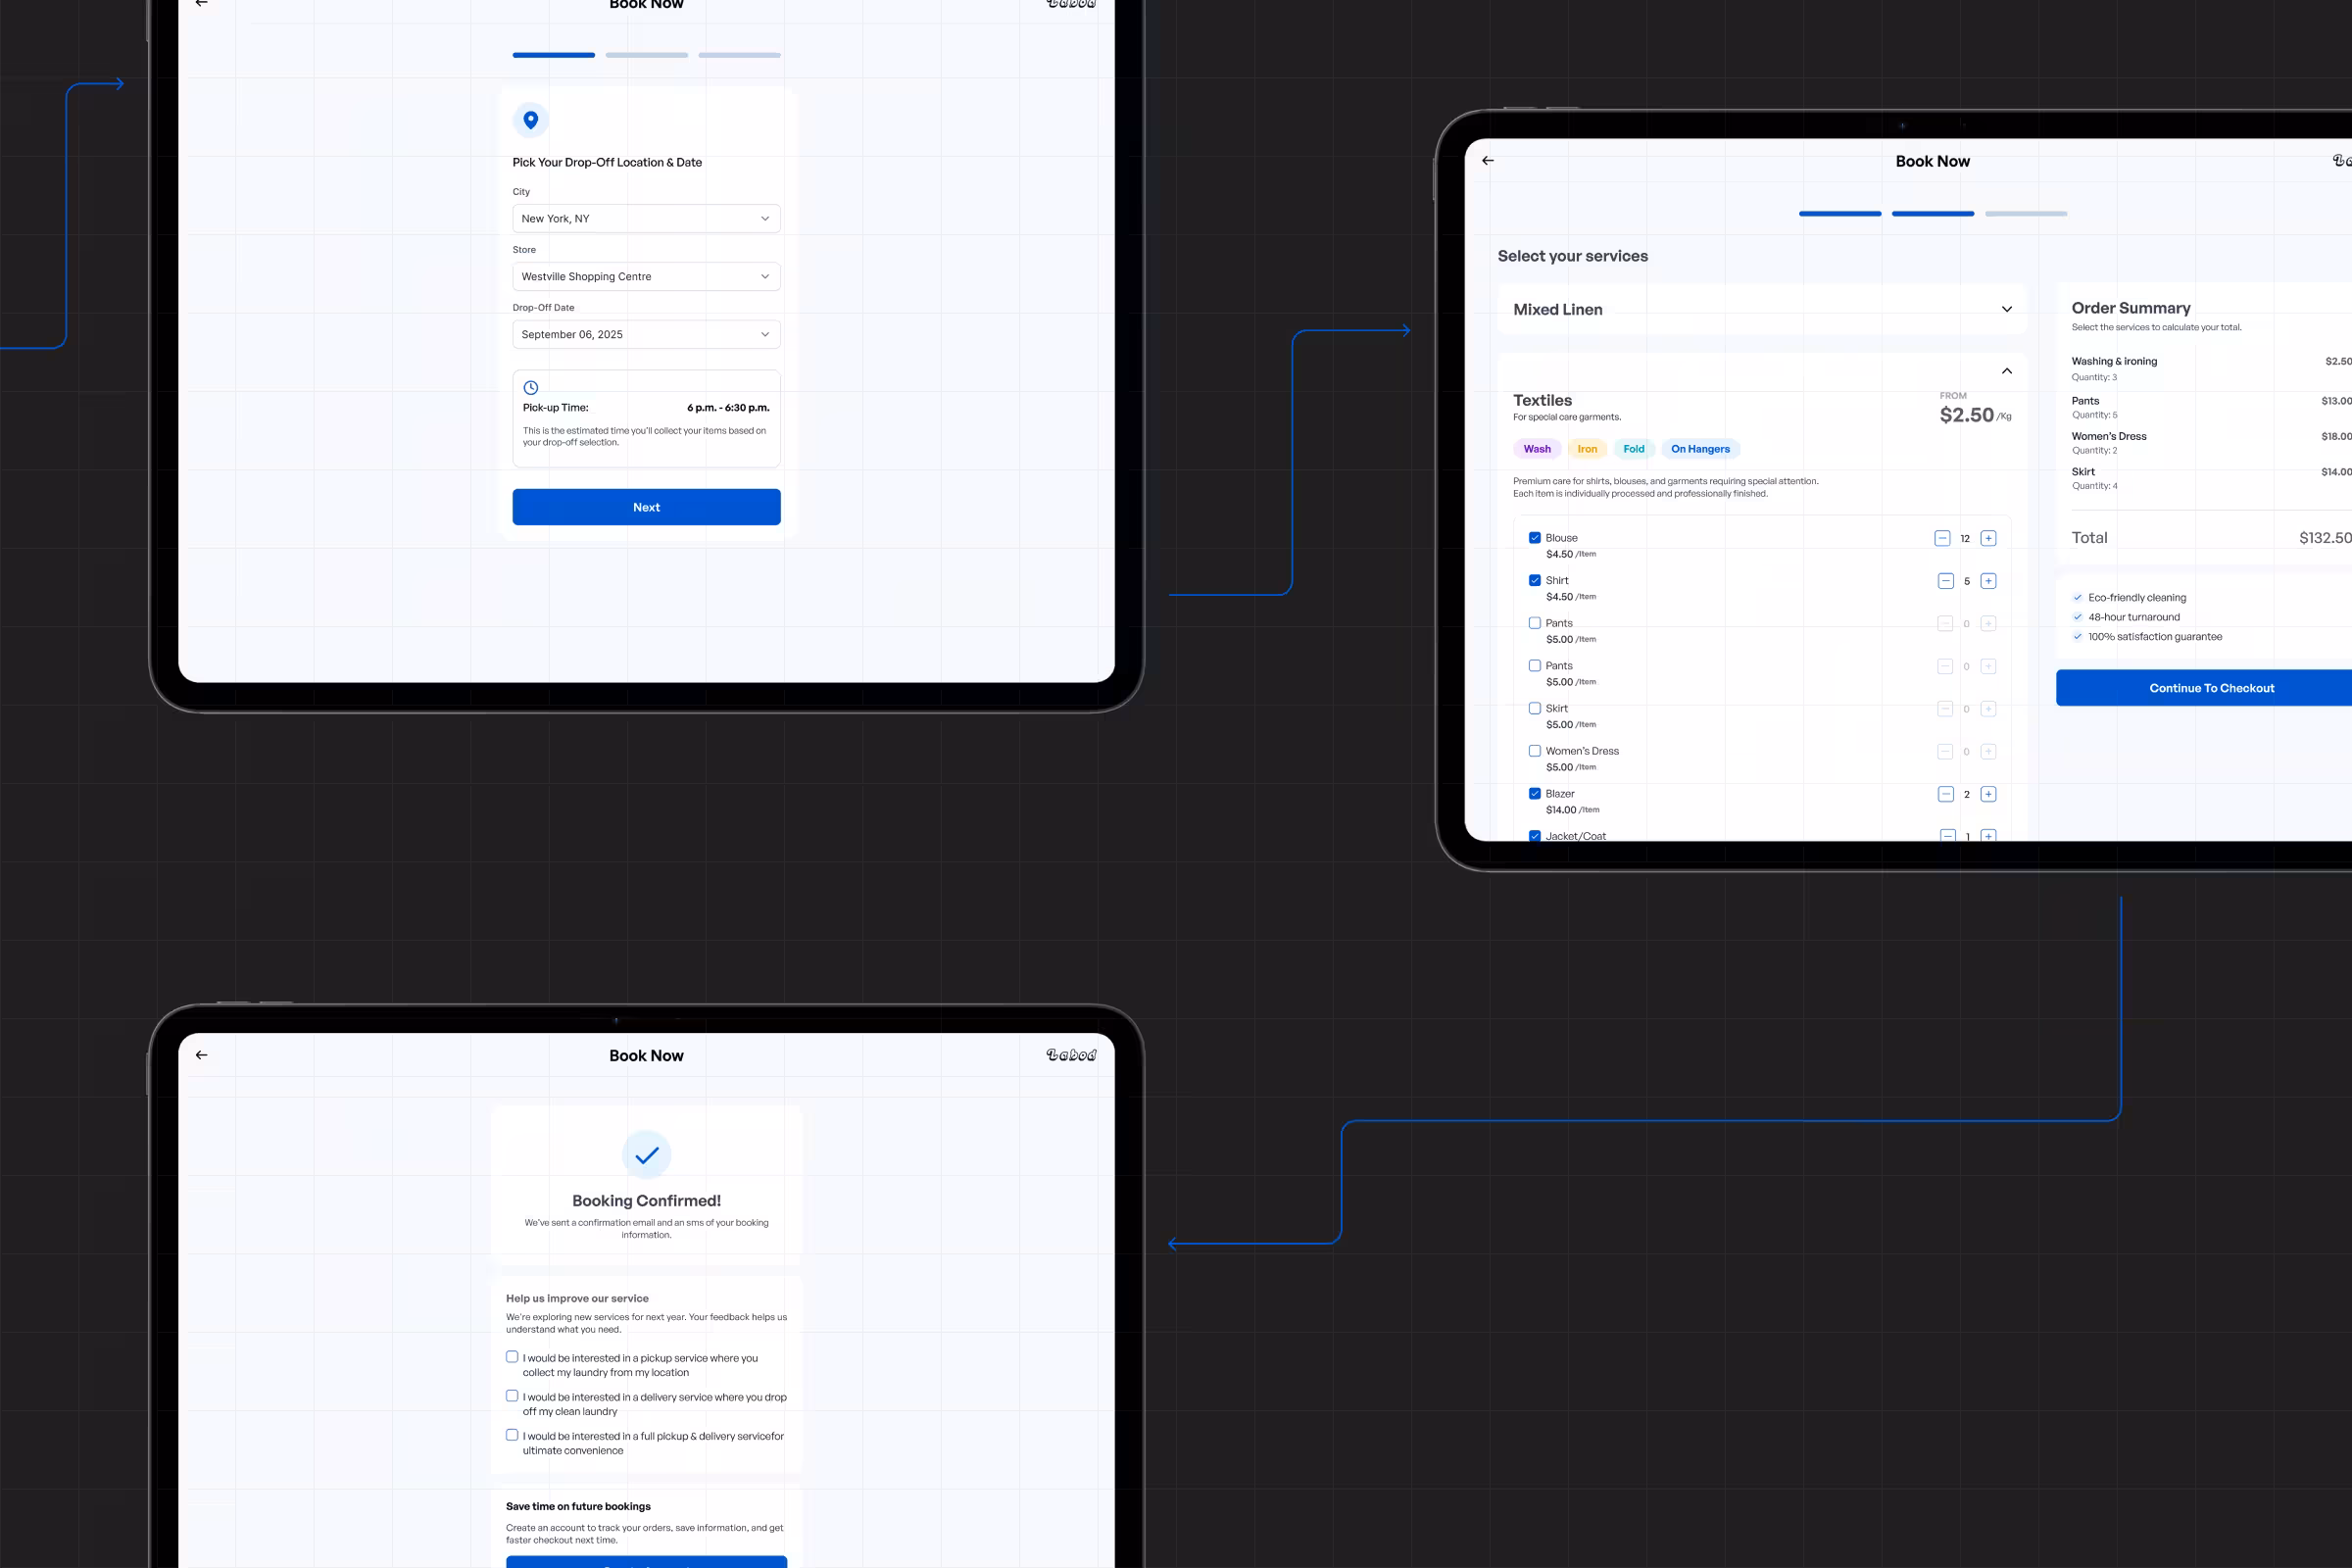This screenshot has height=1568, width=2352.
Task: Click the clock icon near Pick-up Time
Action: 531,388
